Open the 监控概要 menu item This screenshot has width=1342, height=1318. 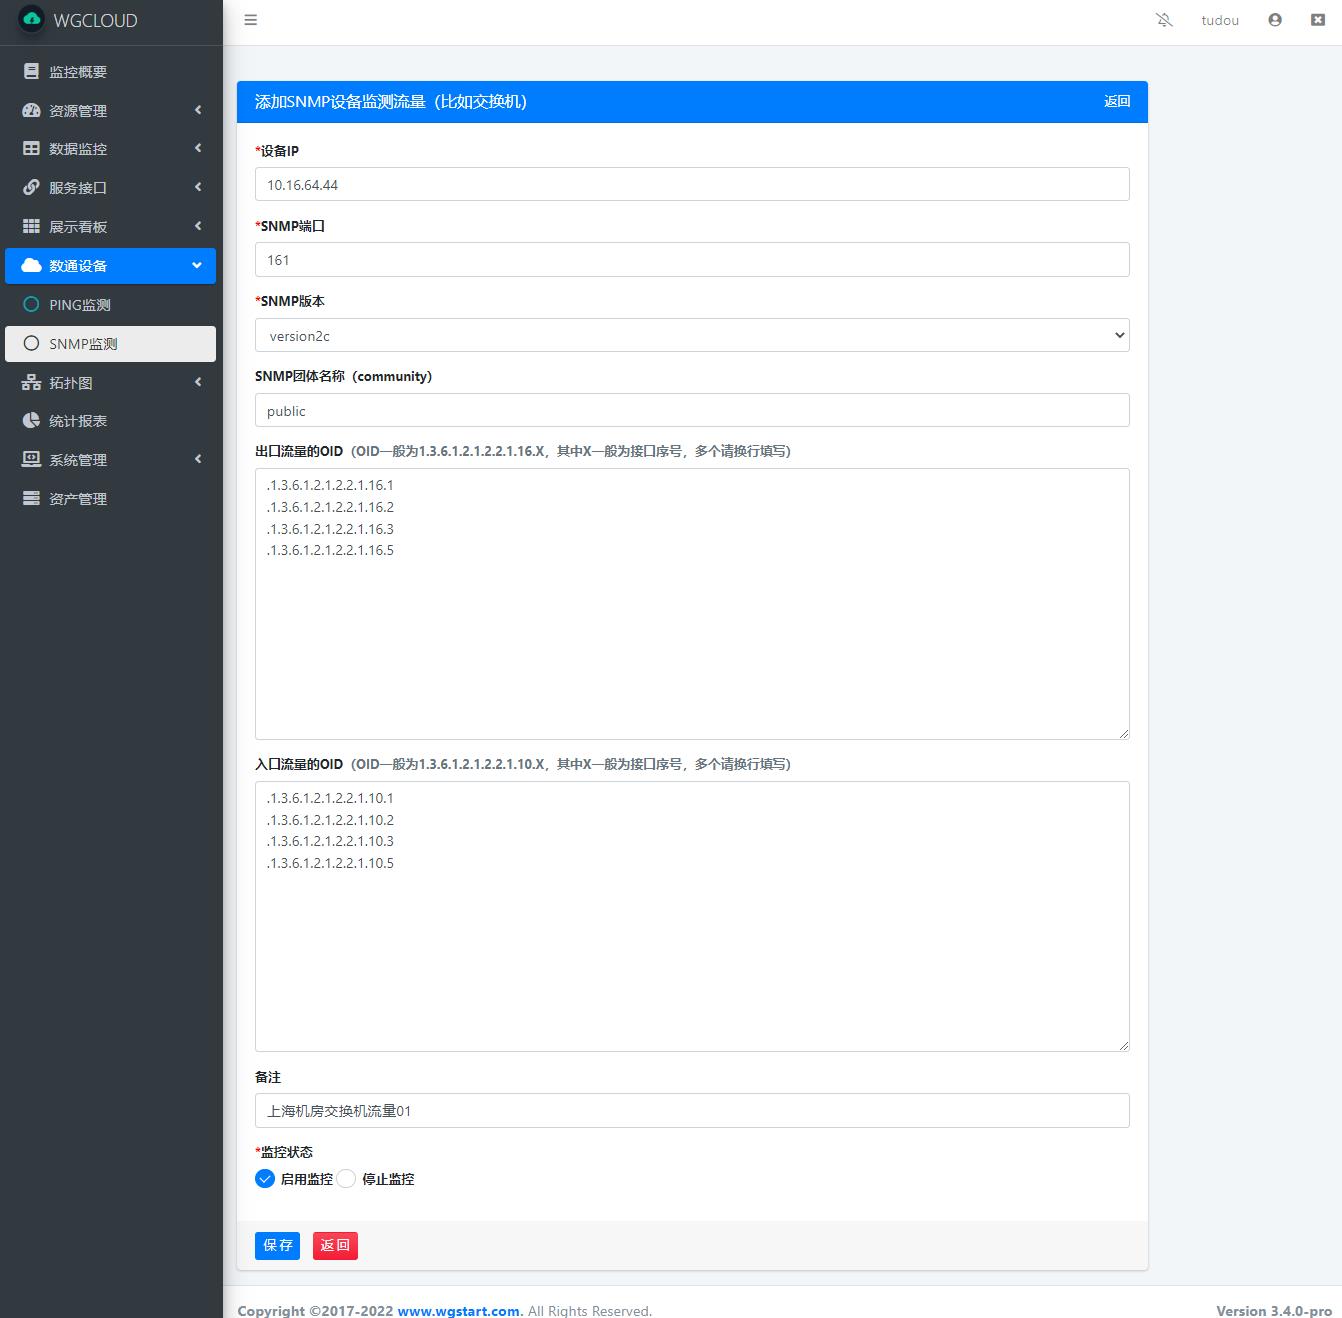click(x=110, y=72)
